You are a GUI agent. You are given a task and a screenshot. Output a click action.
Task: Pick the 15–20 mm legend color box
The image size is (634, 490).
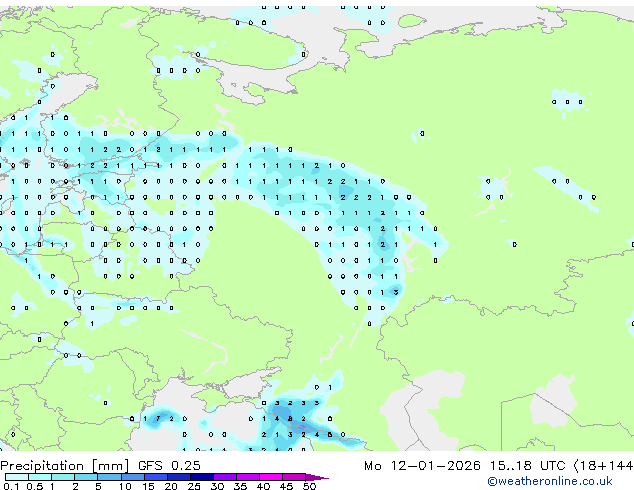(x=156, y=477)
